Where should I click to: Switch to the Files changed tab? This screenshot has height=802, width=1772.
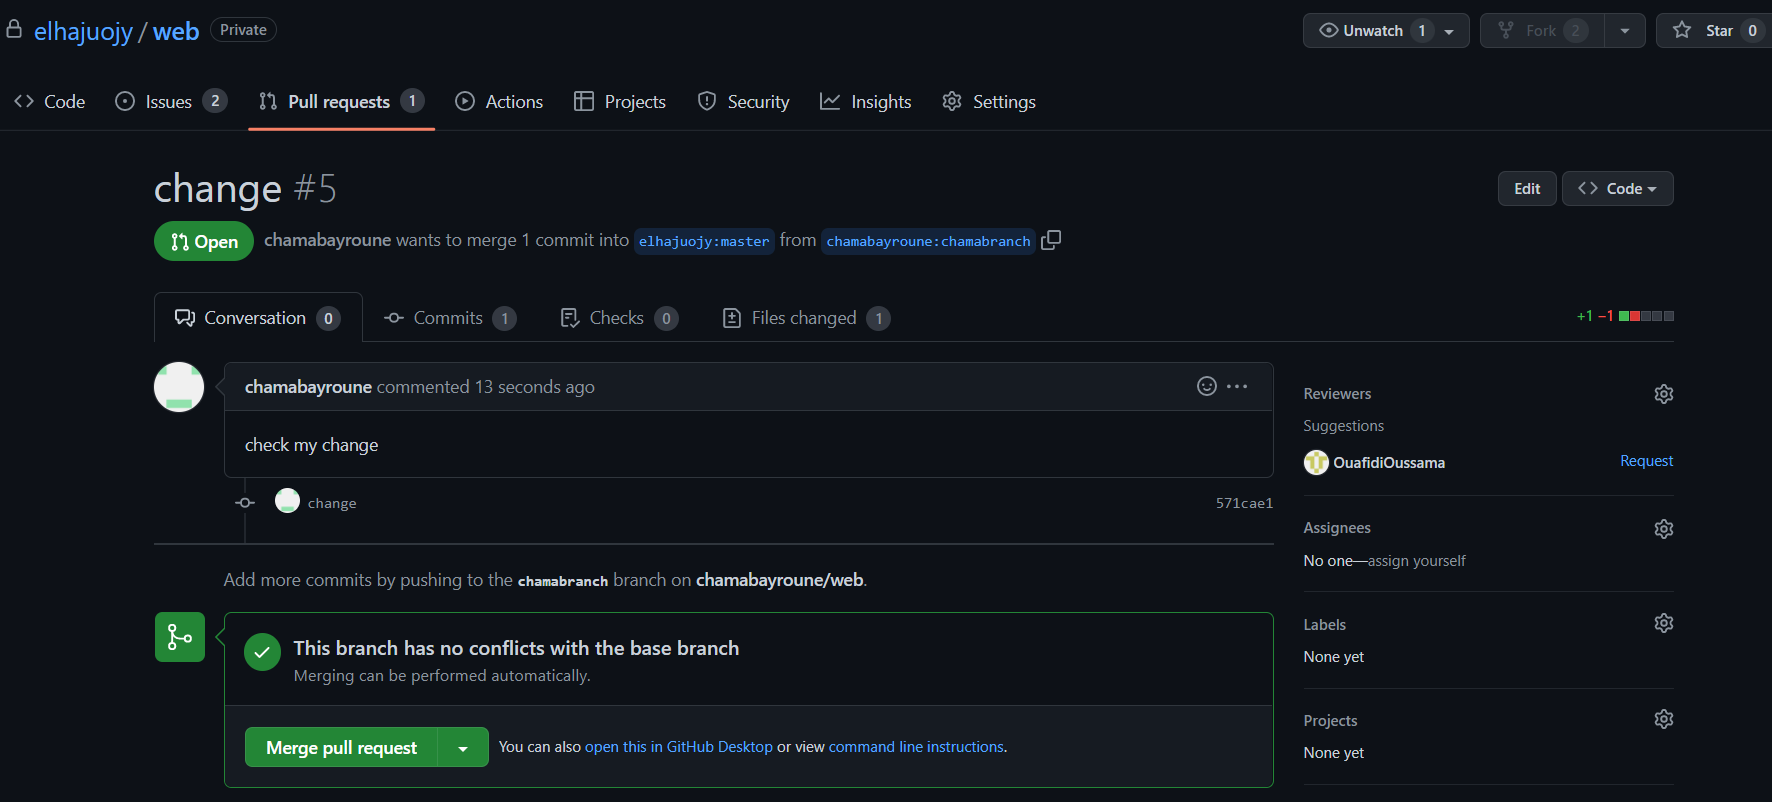click(x=806, y=318)
